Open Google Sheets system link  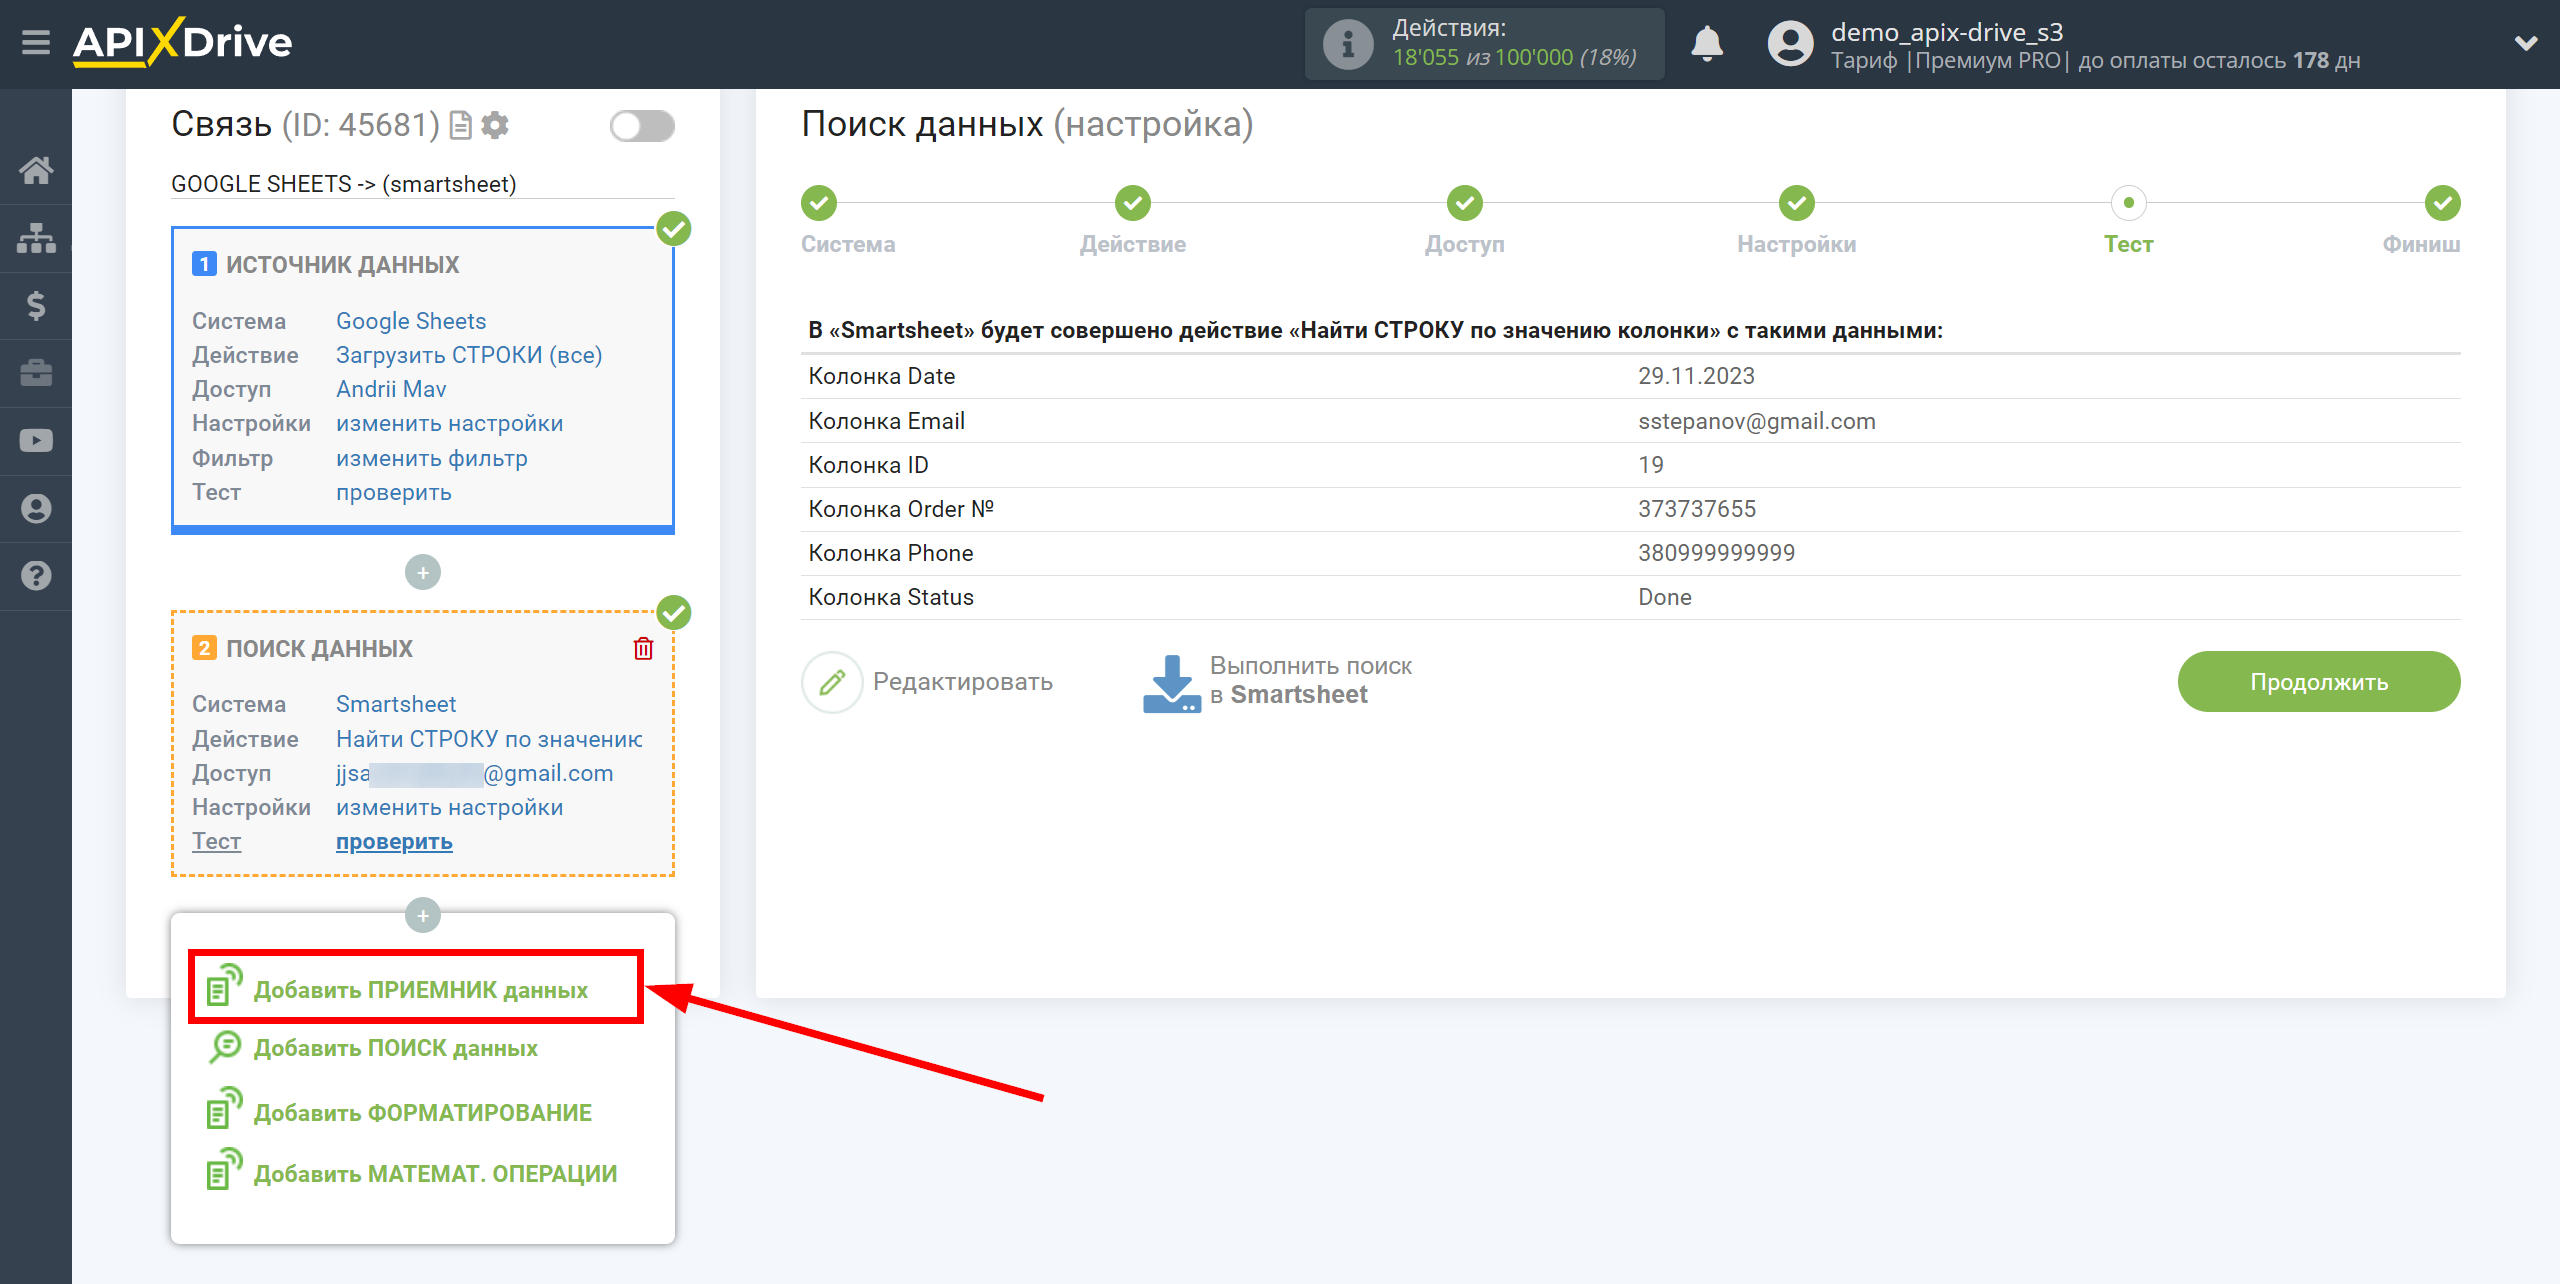pyautogui.click(x=411, y=321)
